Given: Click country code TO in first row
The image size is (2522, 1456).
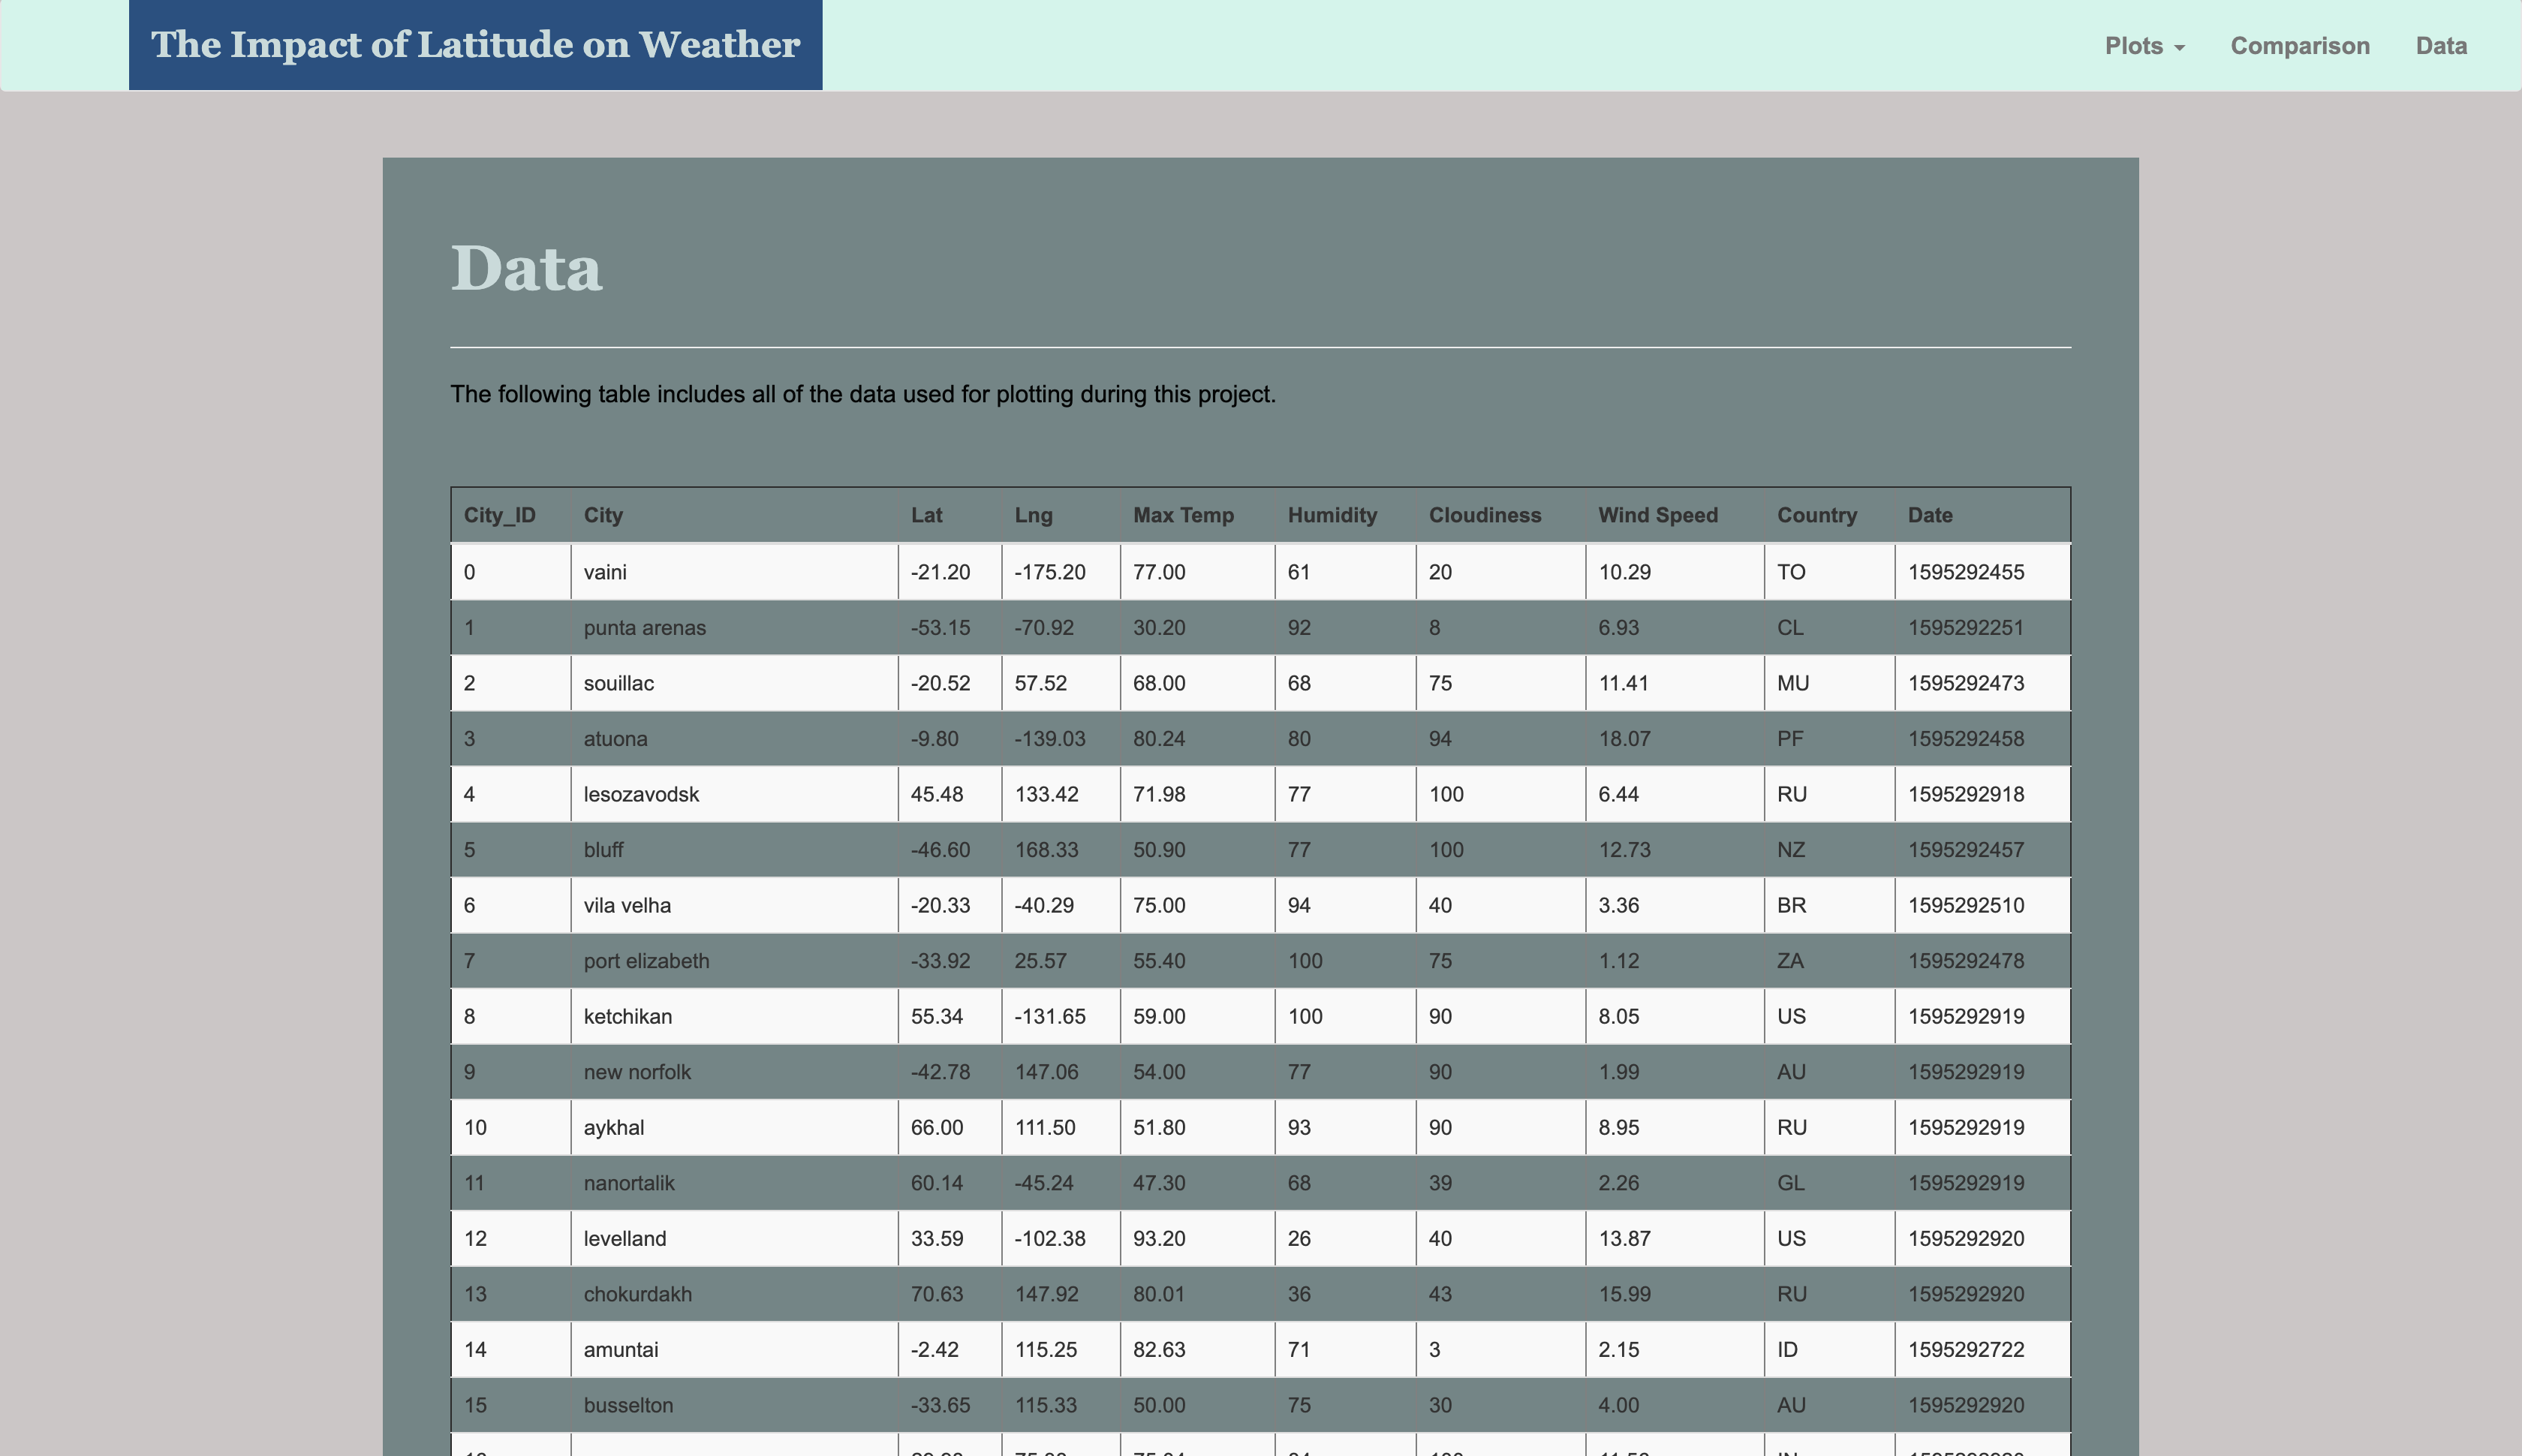Looking at the screenshot, I should coord(1790,572).
